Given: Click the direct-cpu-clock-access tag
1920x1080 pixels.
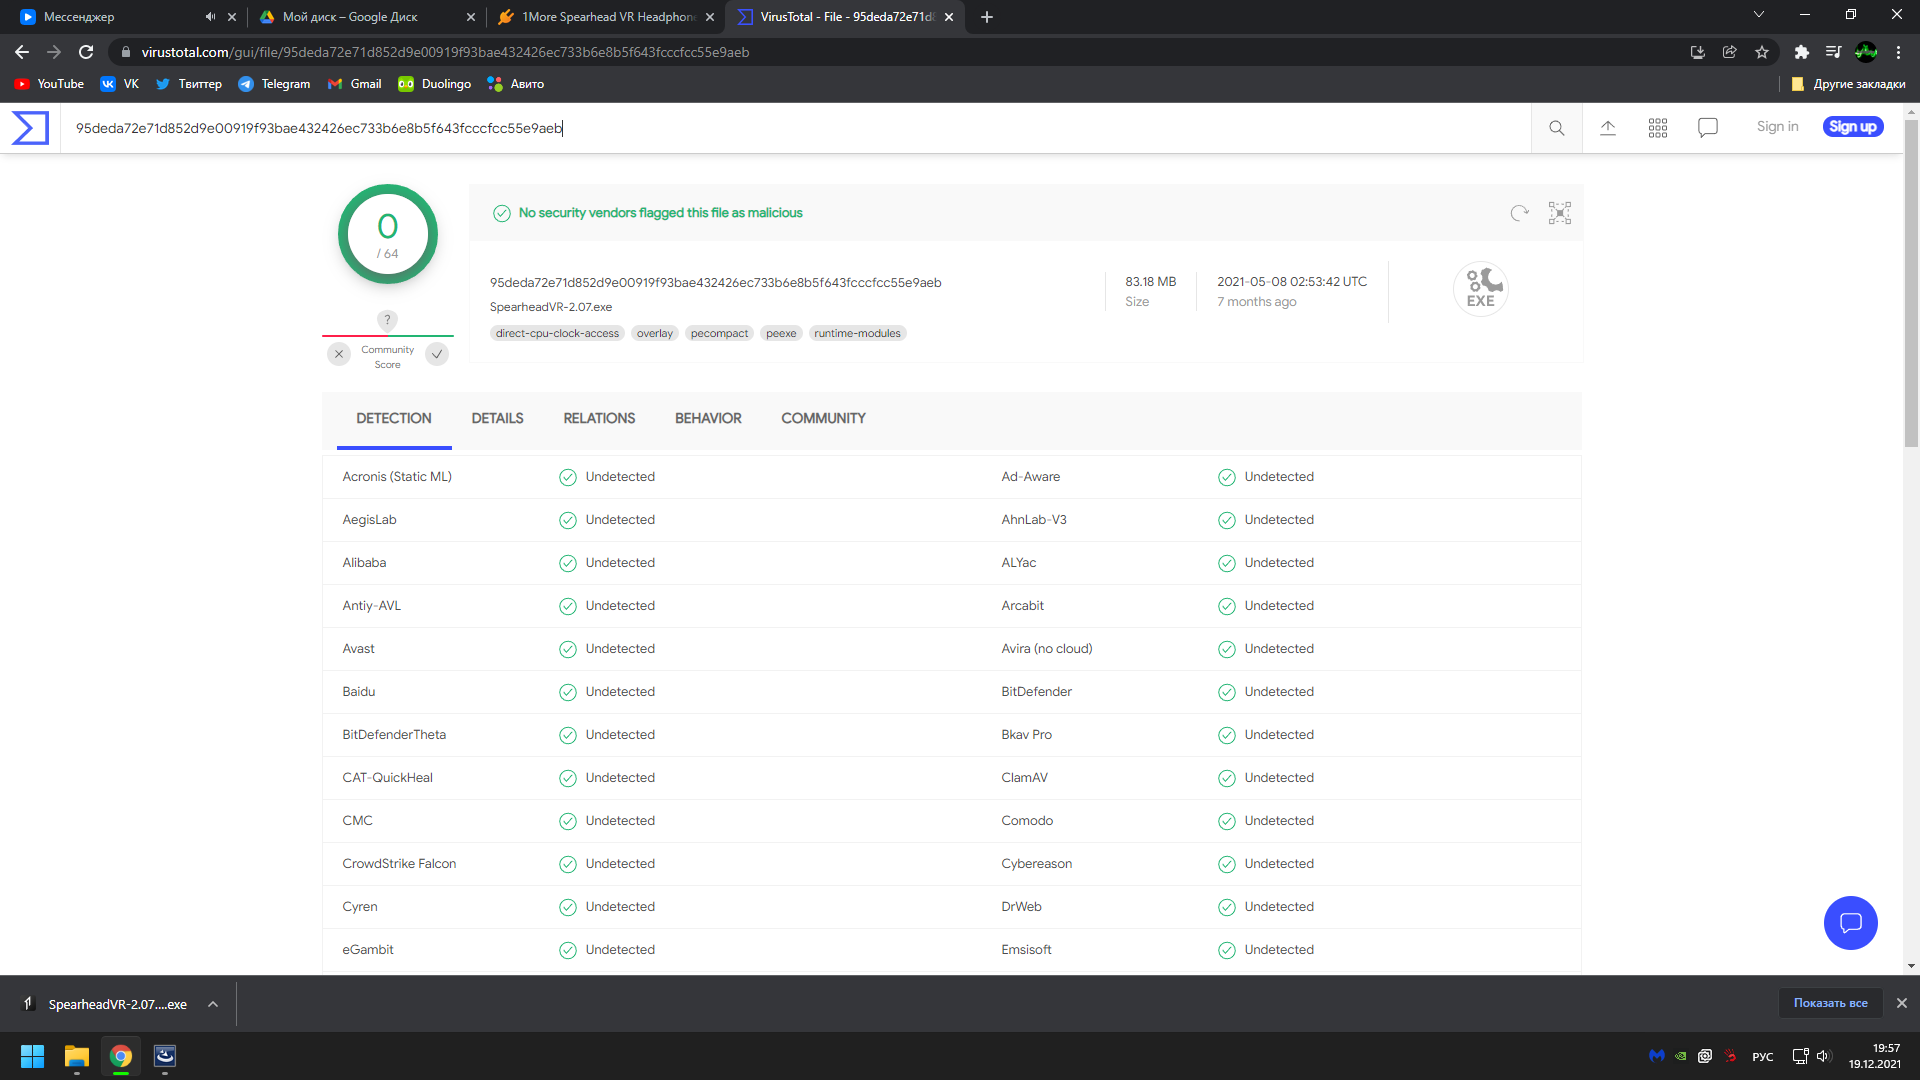Looking at the screenshot, I should 557,334.
